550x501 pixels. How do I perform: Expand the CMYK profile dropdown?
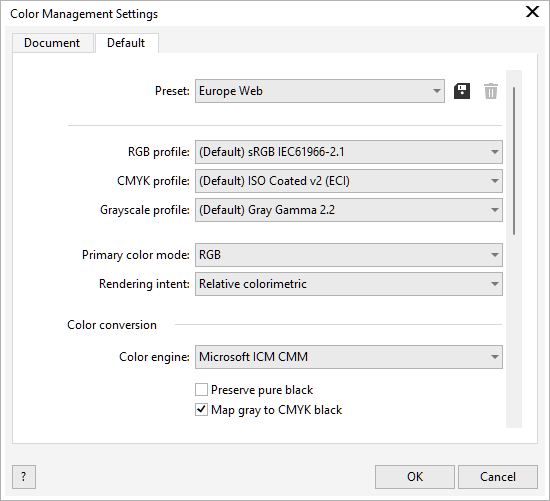pos(349,181)
